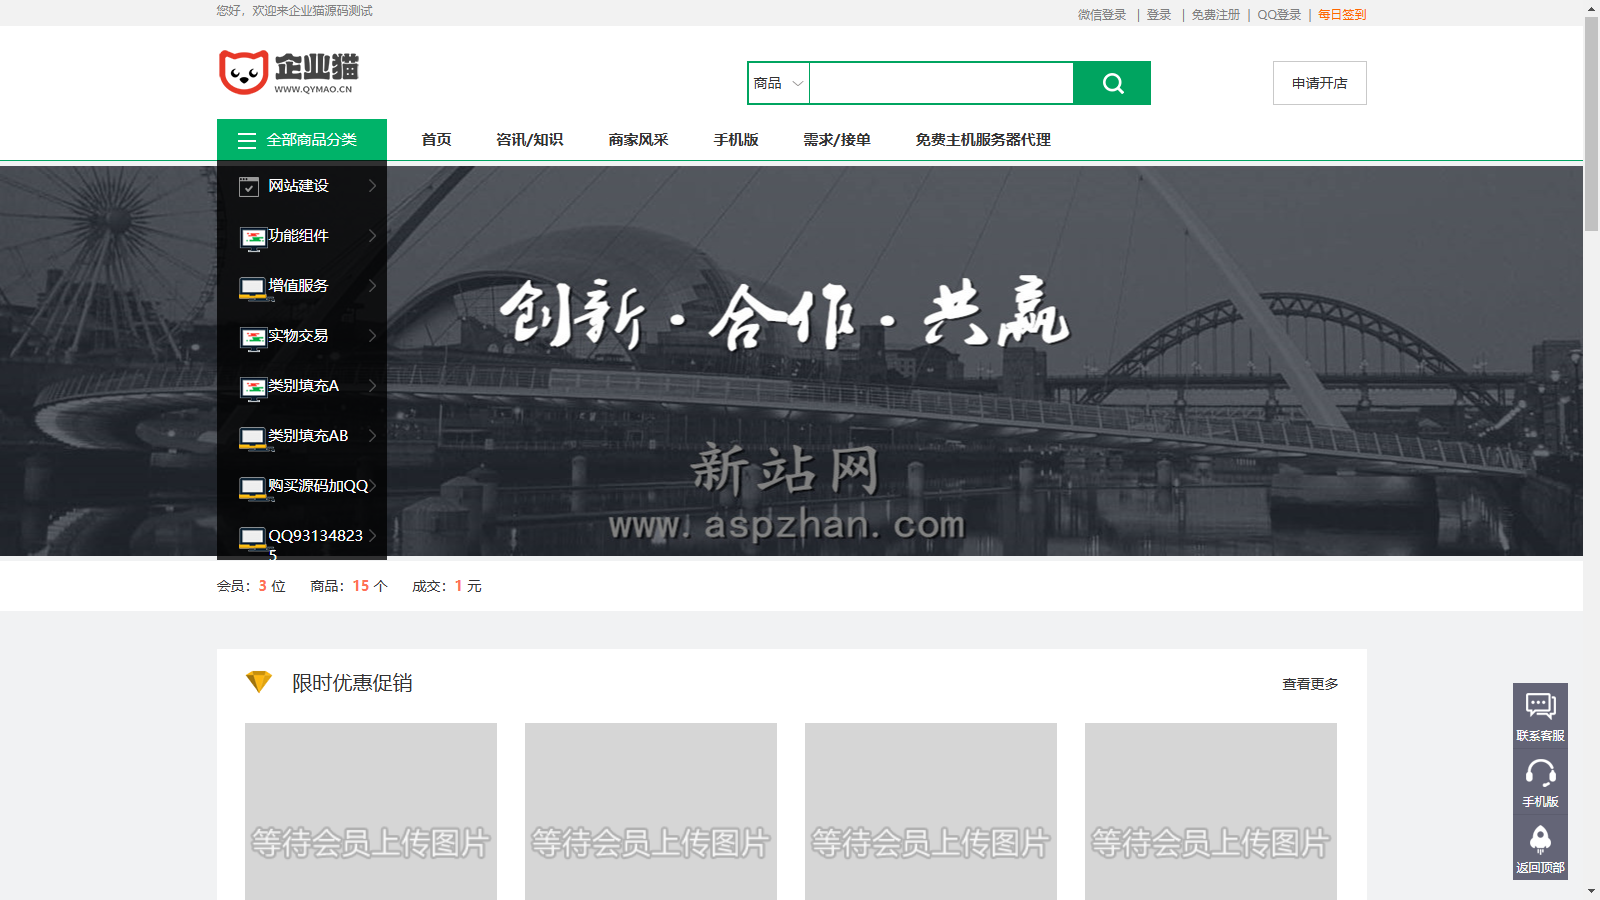The image size is (1600, 900).
Task: Click the 限时优惠促销 section heading
Action: click(352, 683)
